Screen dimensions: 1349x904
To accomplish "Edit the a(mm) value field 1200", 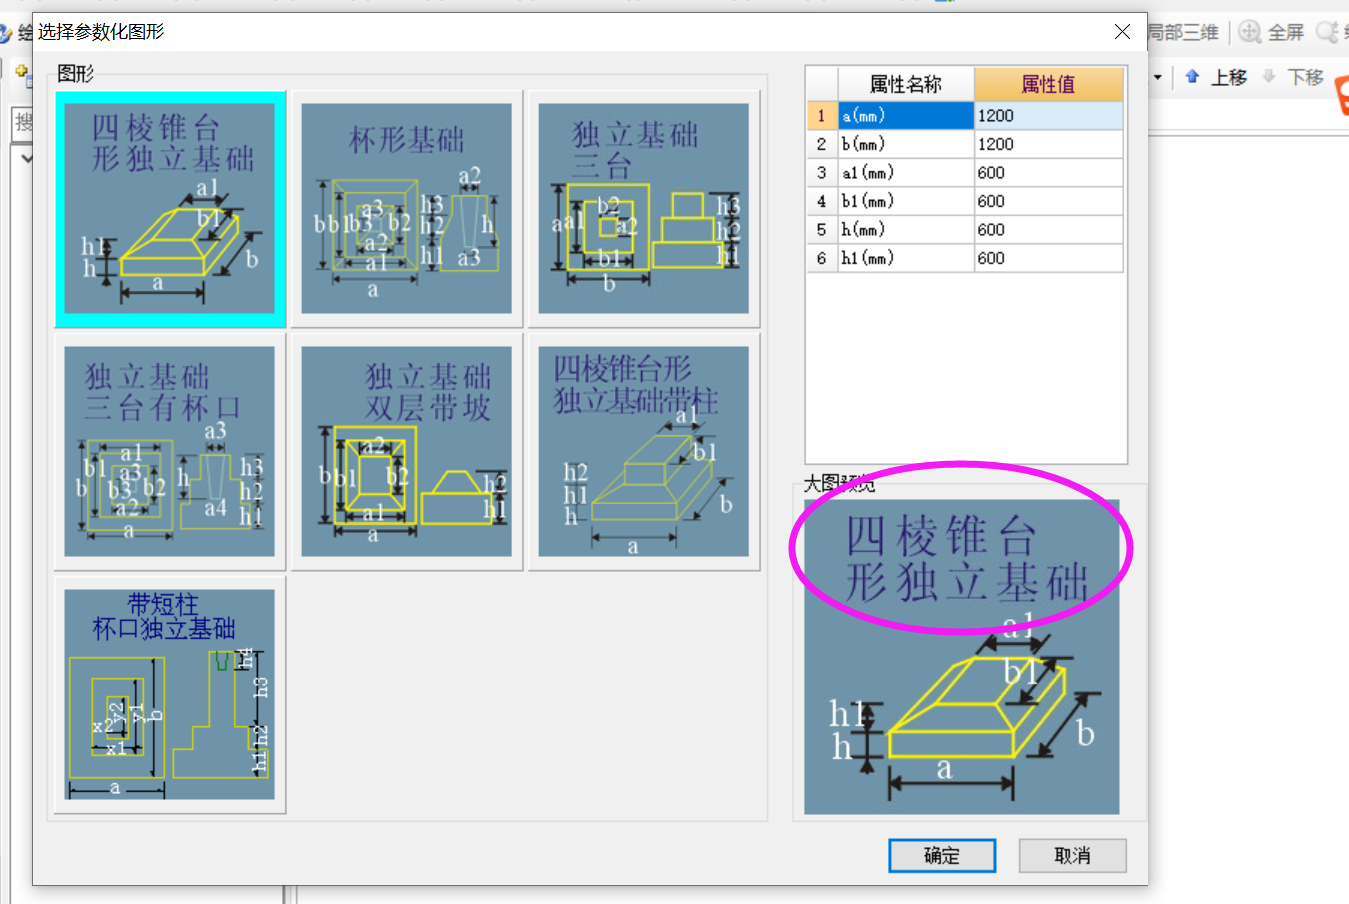I will click(x=1048, y=116).
